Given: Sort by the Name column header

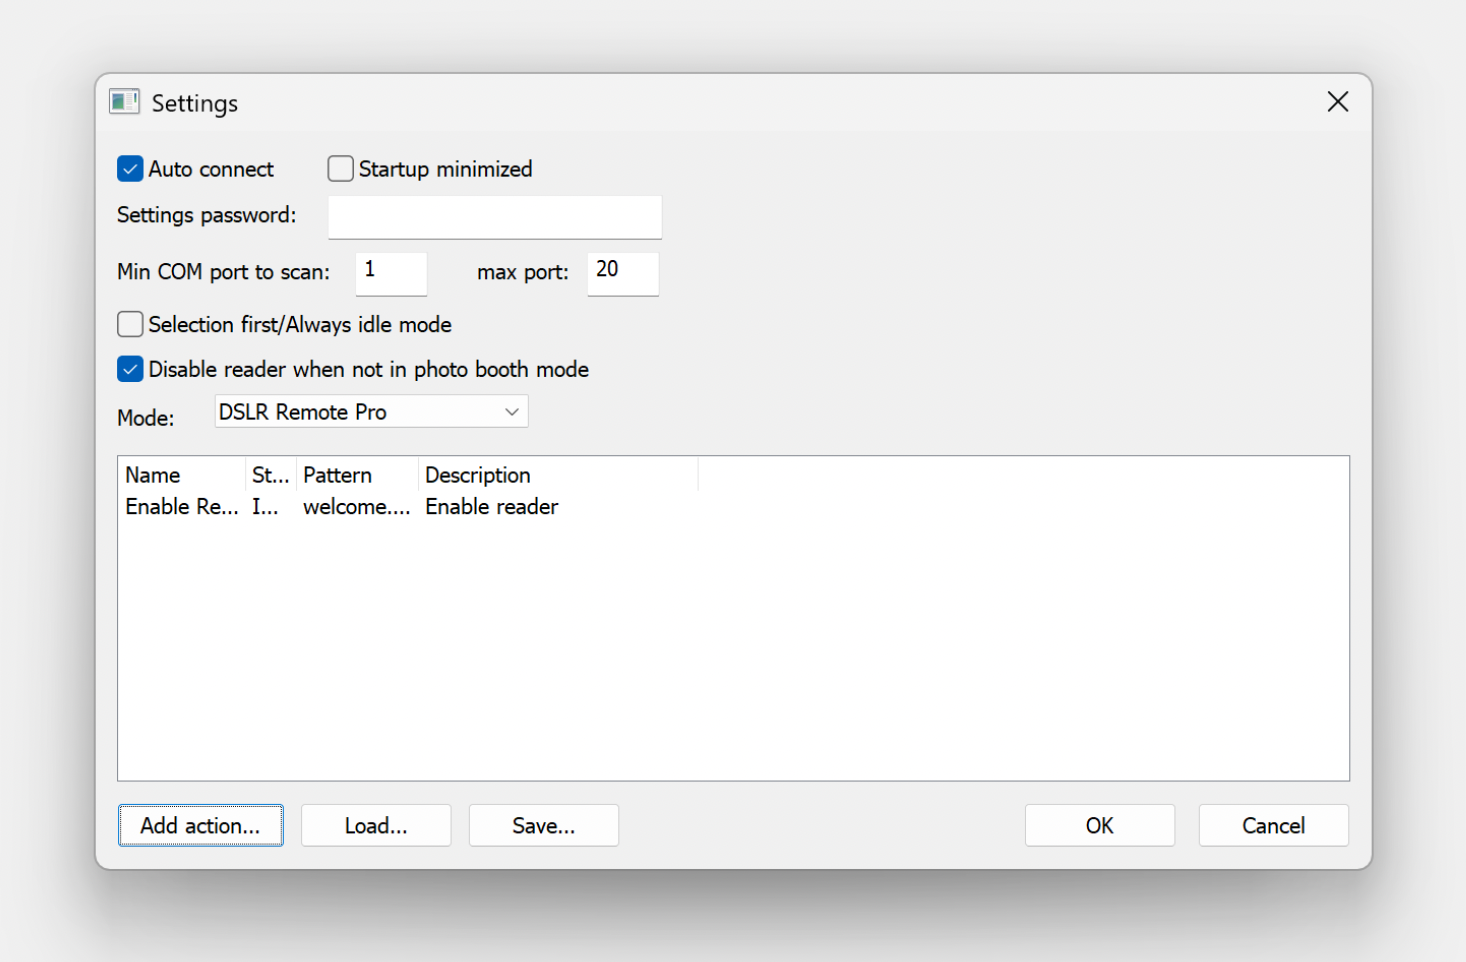Looking at the screenshot, I should pos(181,475).
